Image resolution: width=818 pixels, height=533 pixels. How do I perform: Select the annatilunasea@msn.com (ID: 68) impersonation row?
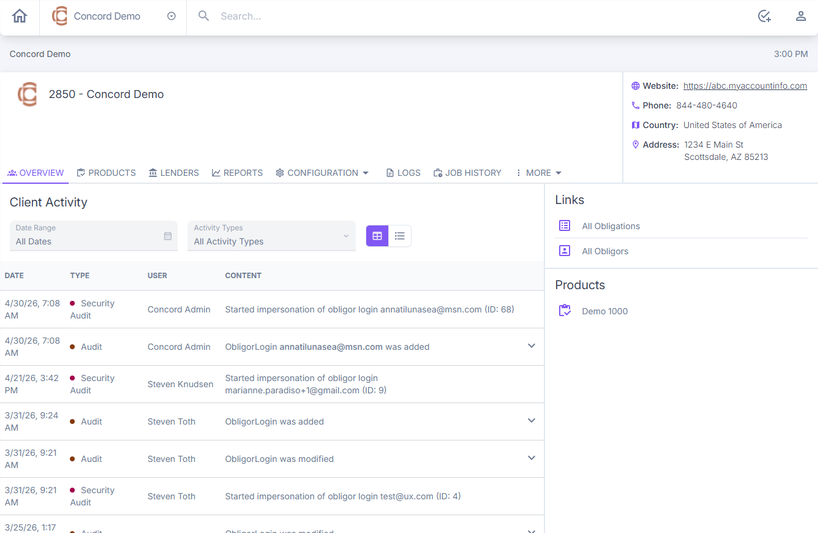272,309
